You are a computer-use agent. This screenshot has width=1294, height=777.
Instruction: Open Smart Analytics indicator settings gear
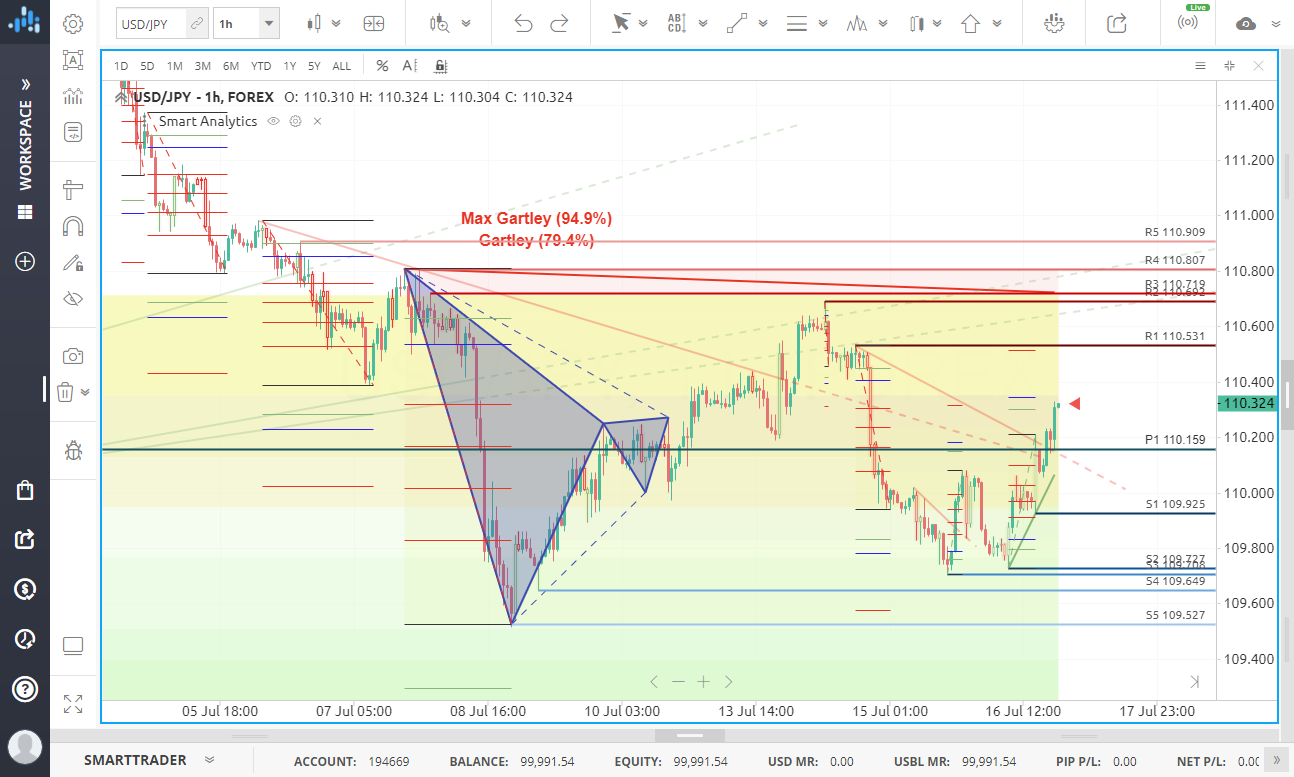tap(295, 121)
